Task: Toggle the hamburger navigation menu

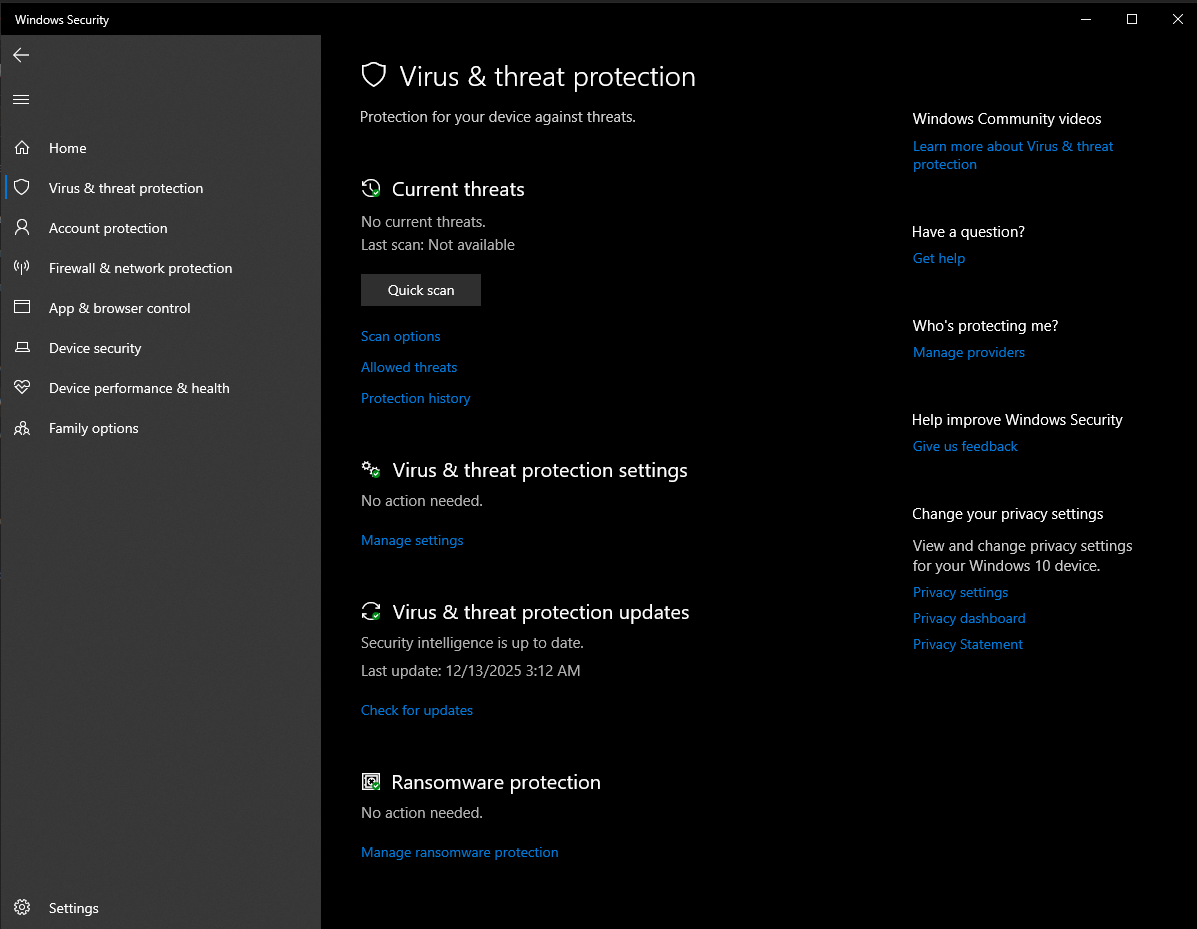Action: (x=21, y=99)
